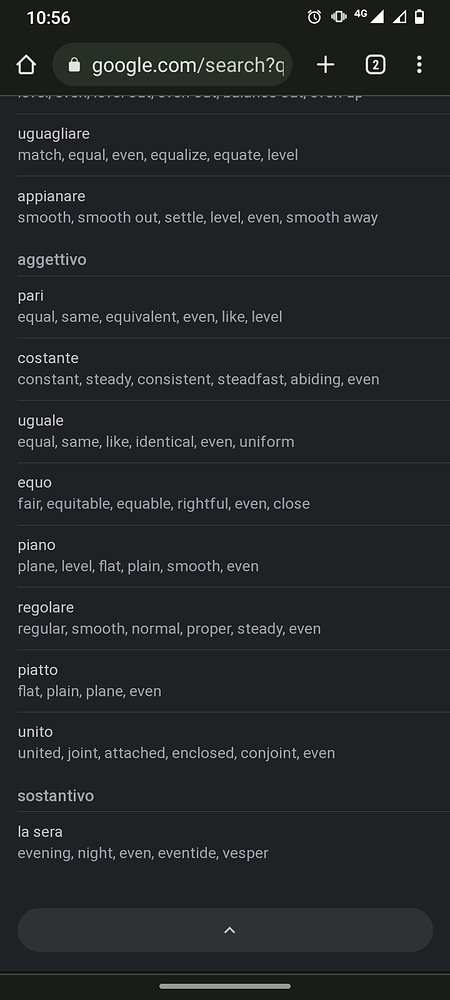450x1000 pixels.
Task: Tap the Chrome home icon
Action: (26, 64)
